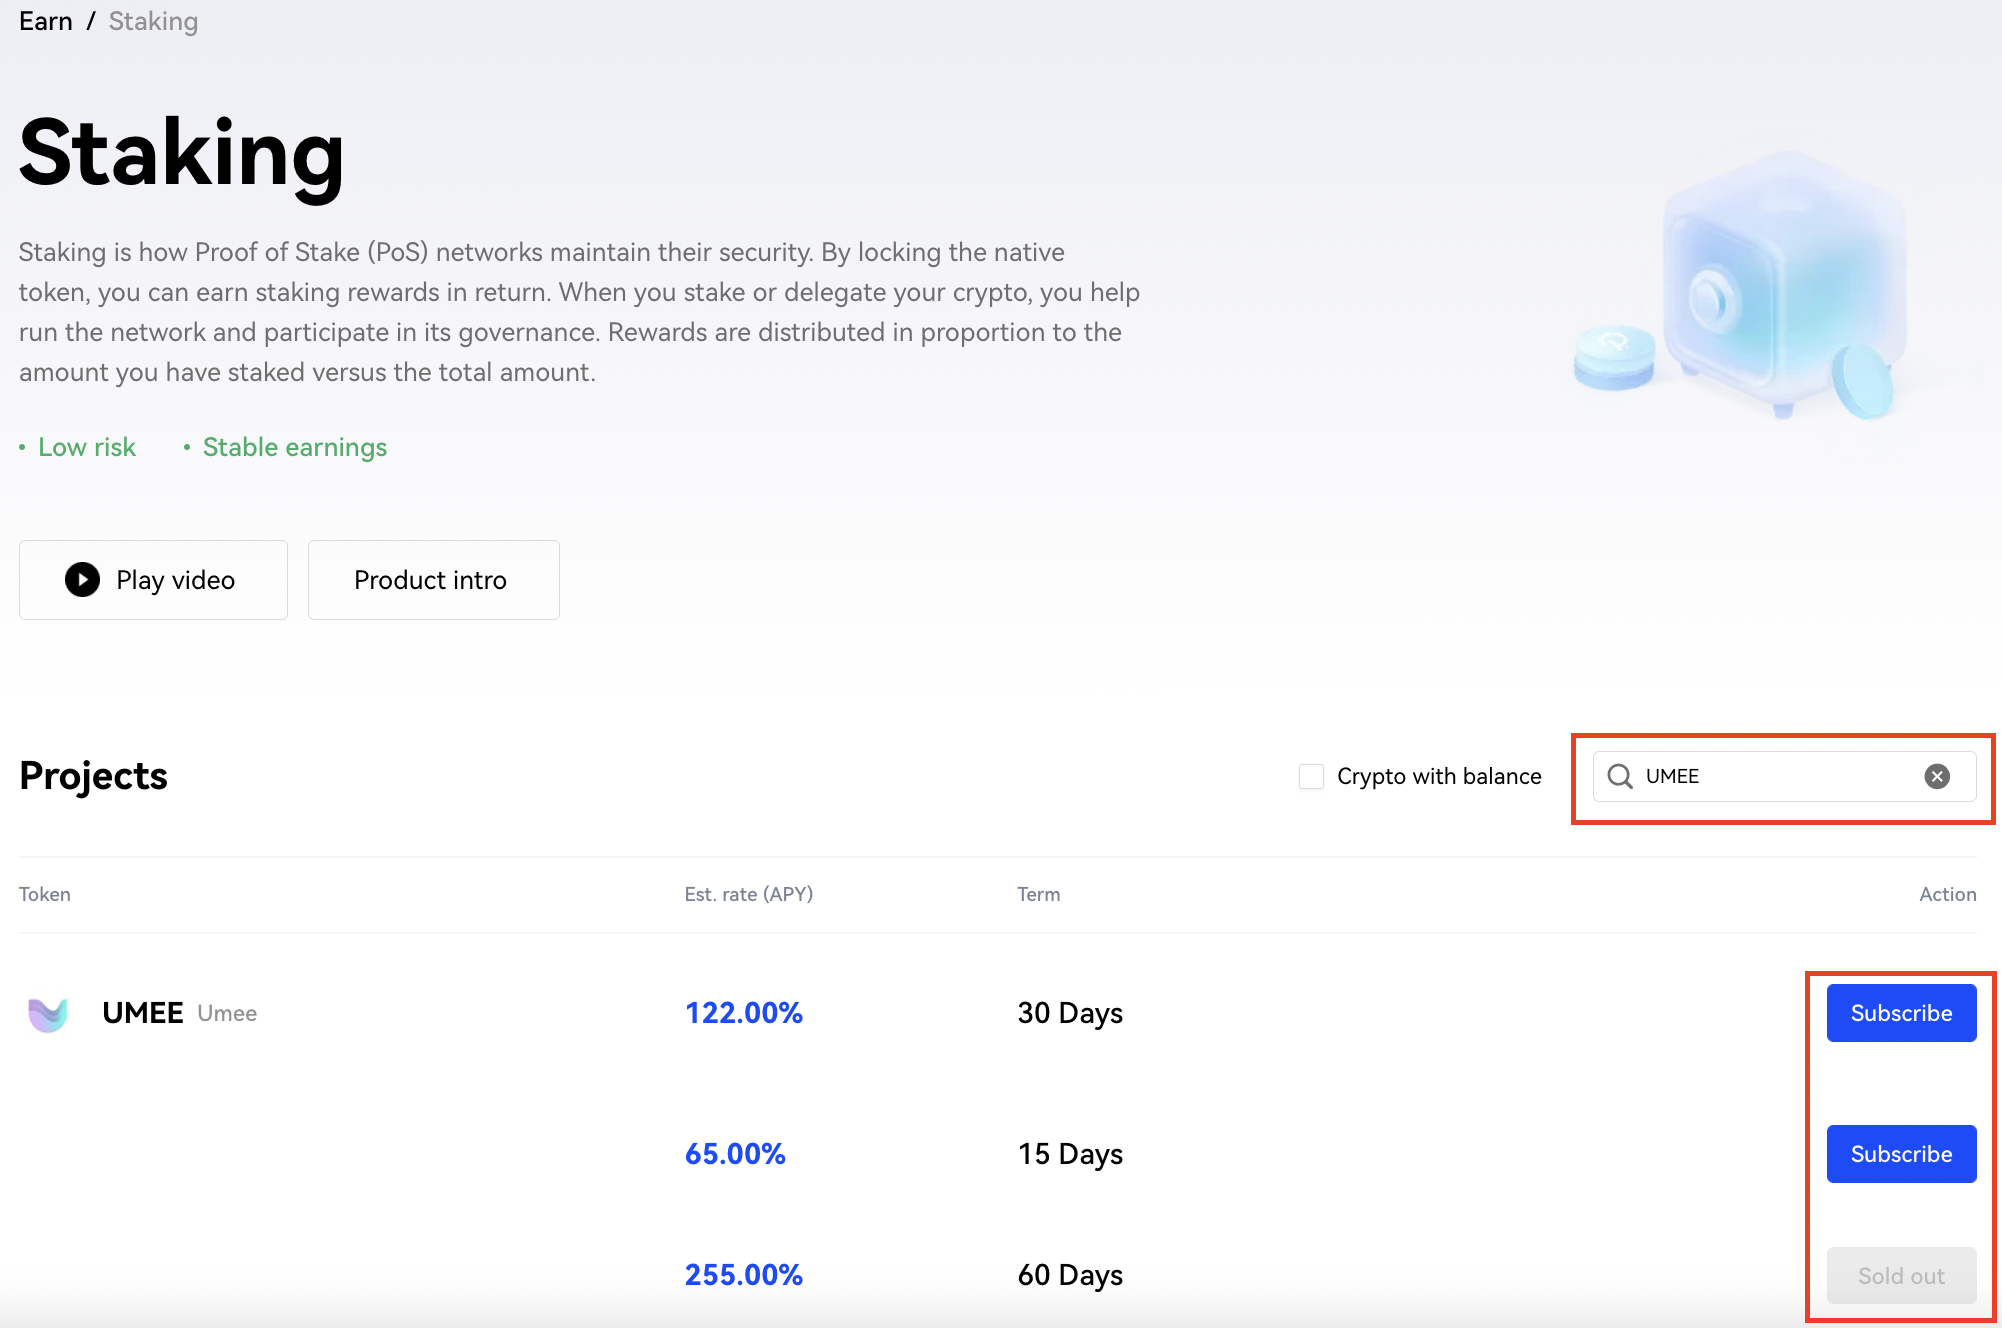This screenshot has width=2002, height=1328.
Task: Click the 255.00% APY rate
Action: (744, 1275)
